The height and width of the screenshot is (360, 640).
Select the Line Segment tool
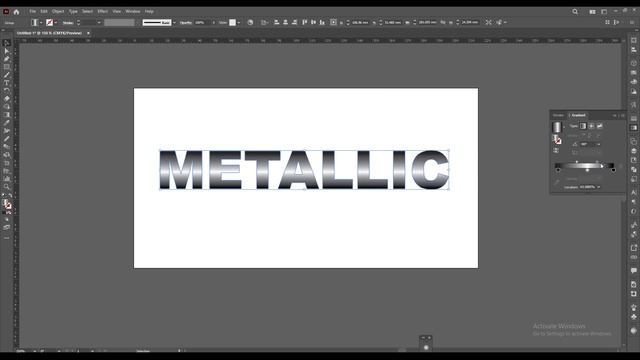7,75
